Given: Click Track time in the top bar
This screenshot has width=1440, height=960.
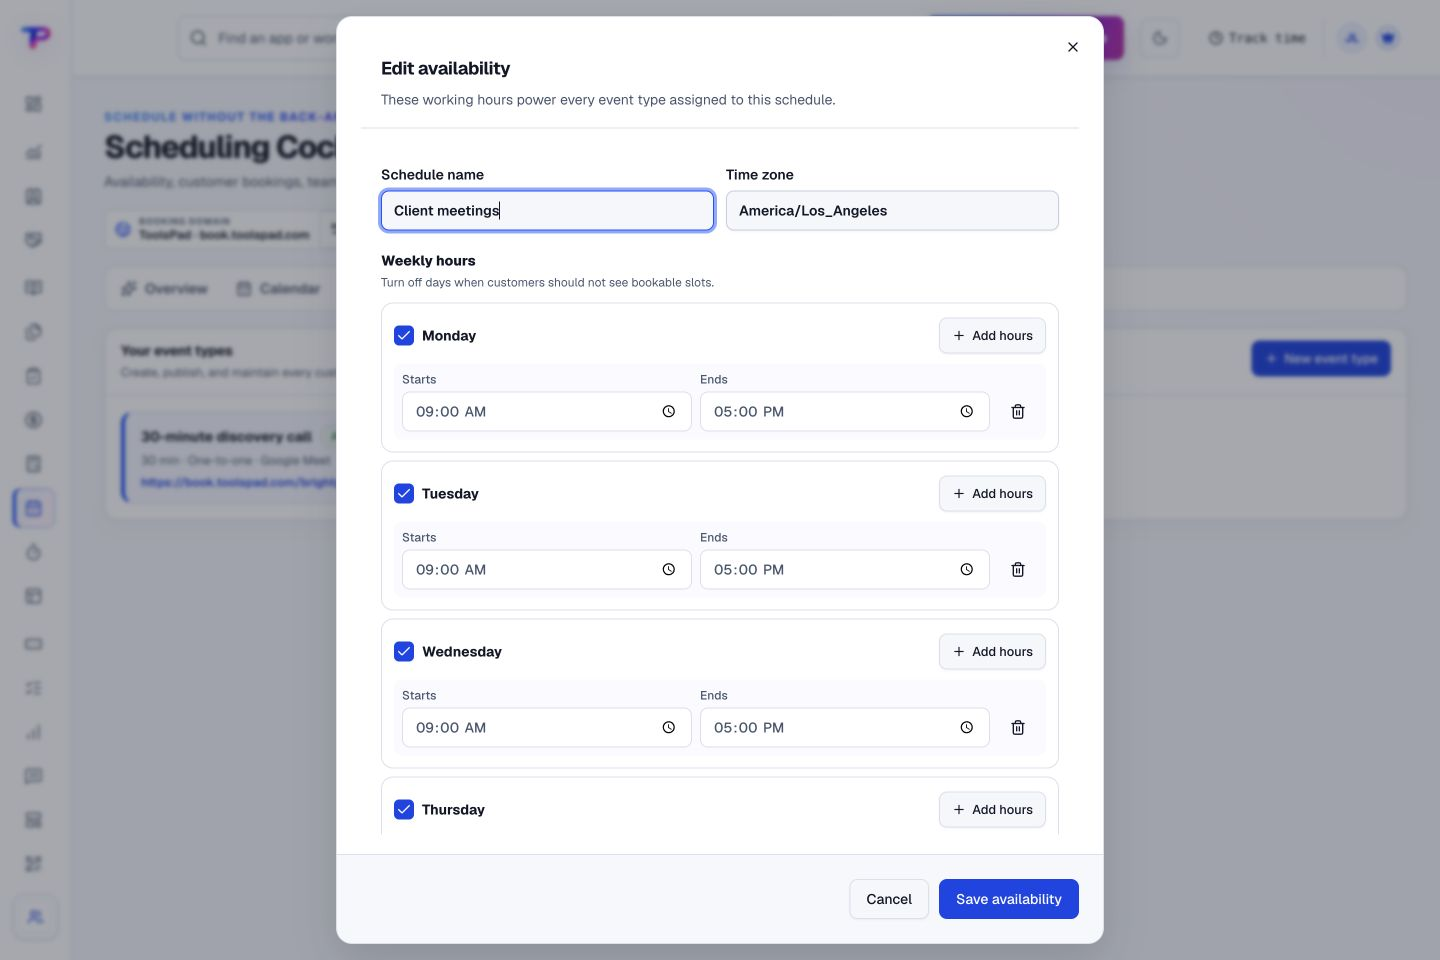Looking at the screenshot, I should pos(1257,38).
